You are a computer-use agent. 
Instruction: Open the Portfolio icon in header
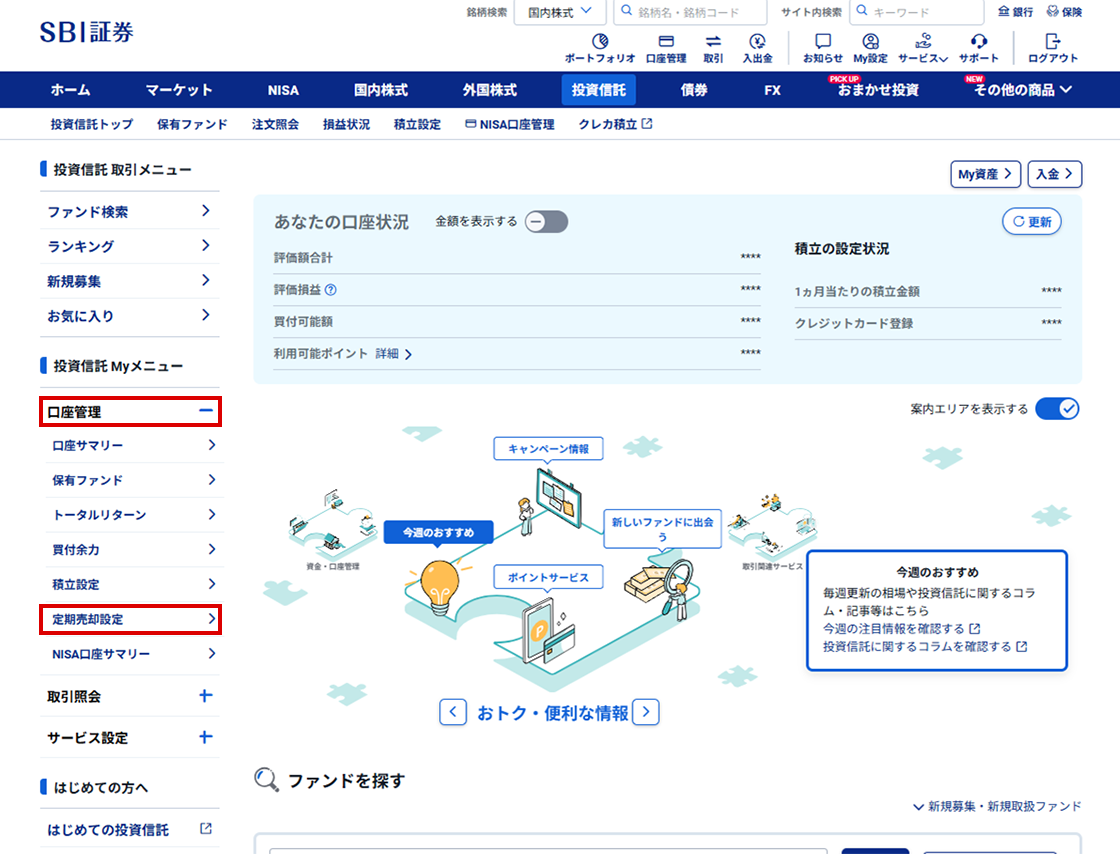pos(599,42)
